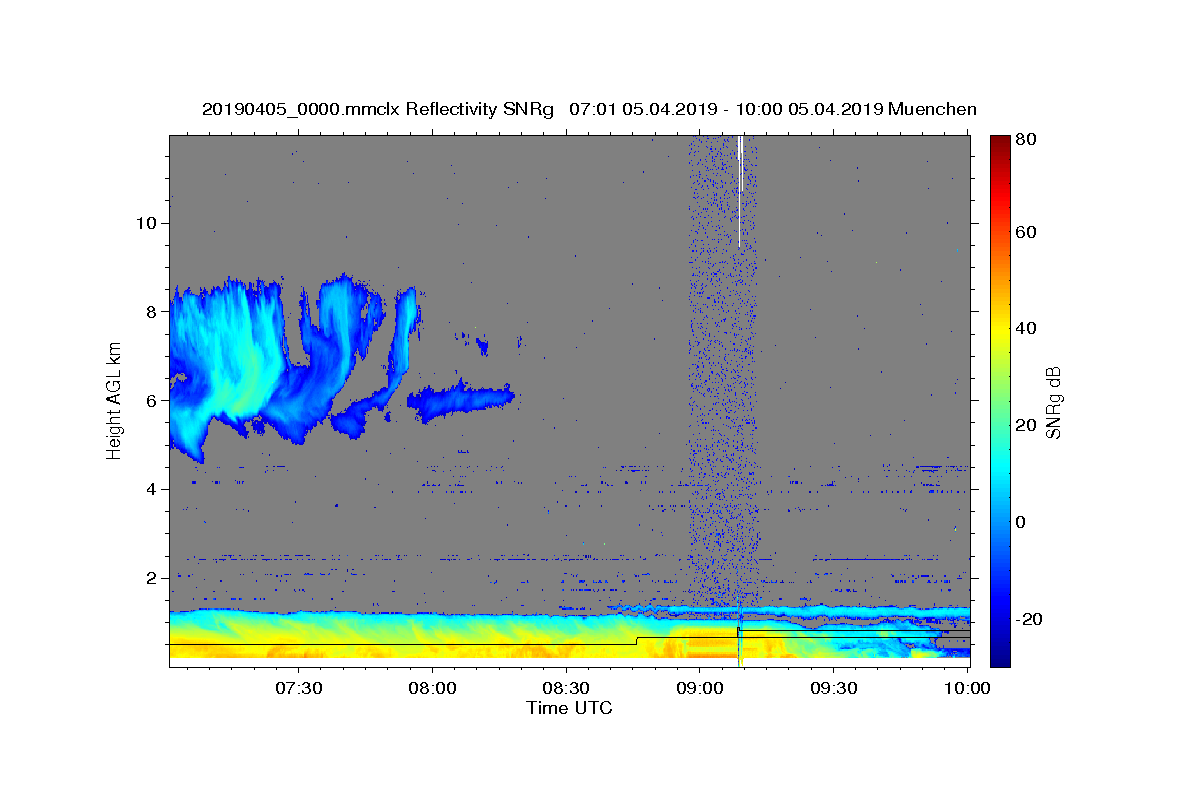Viewport: 1200px width, 800px height.
Task: Click the plot title mentioning Muenchen
Action: (x=589, y=109)
